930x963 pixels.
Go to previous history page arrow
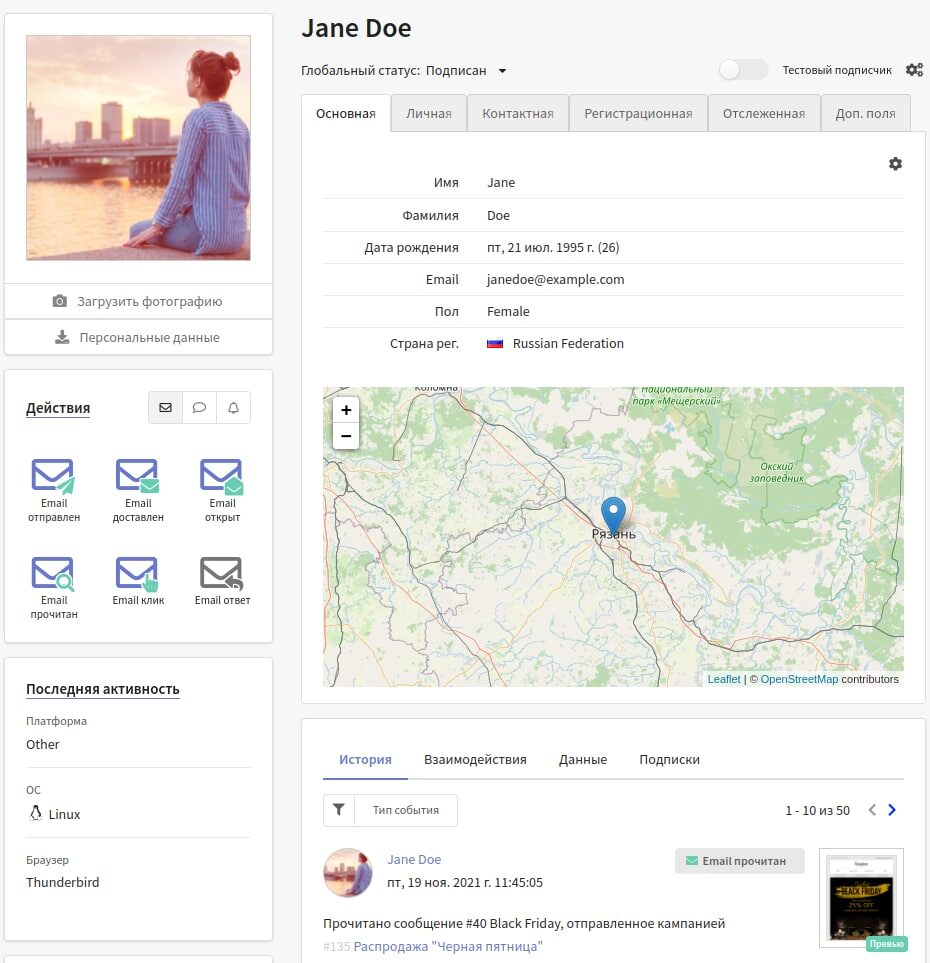tap(872, 810)
